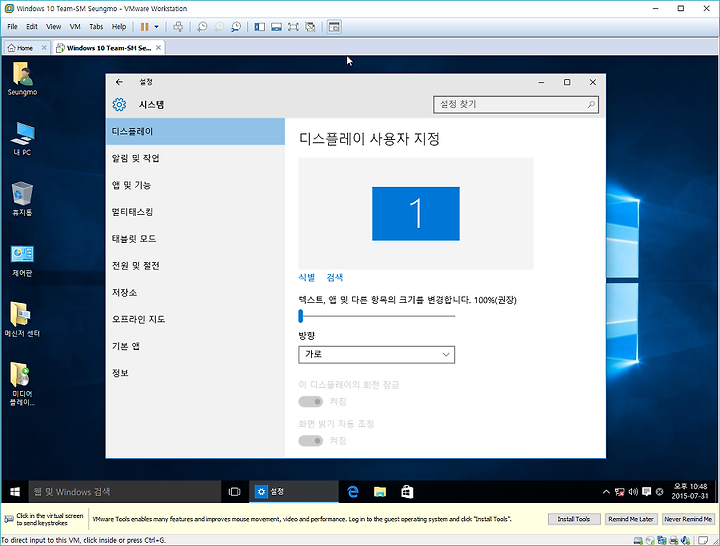Click the console view toolbar icon
Screen dimensions: 720x546
pos(334,27)
